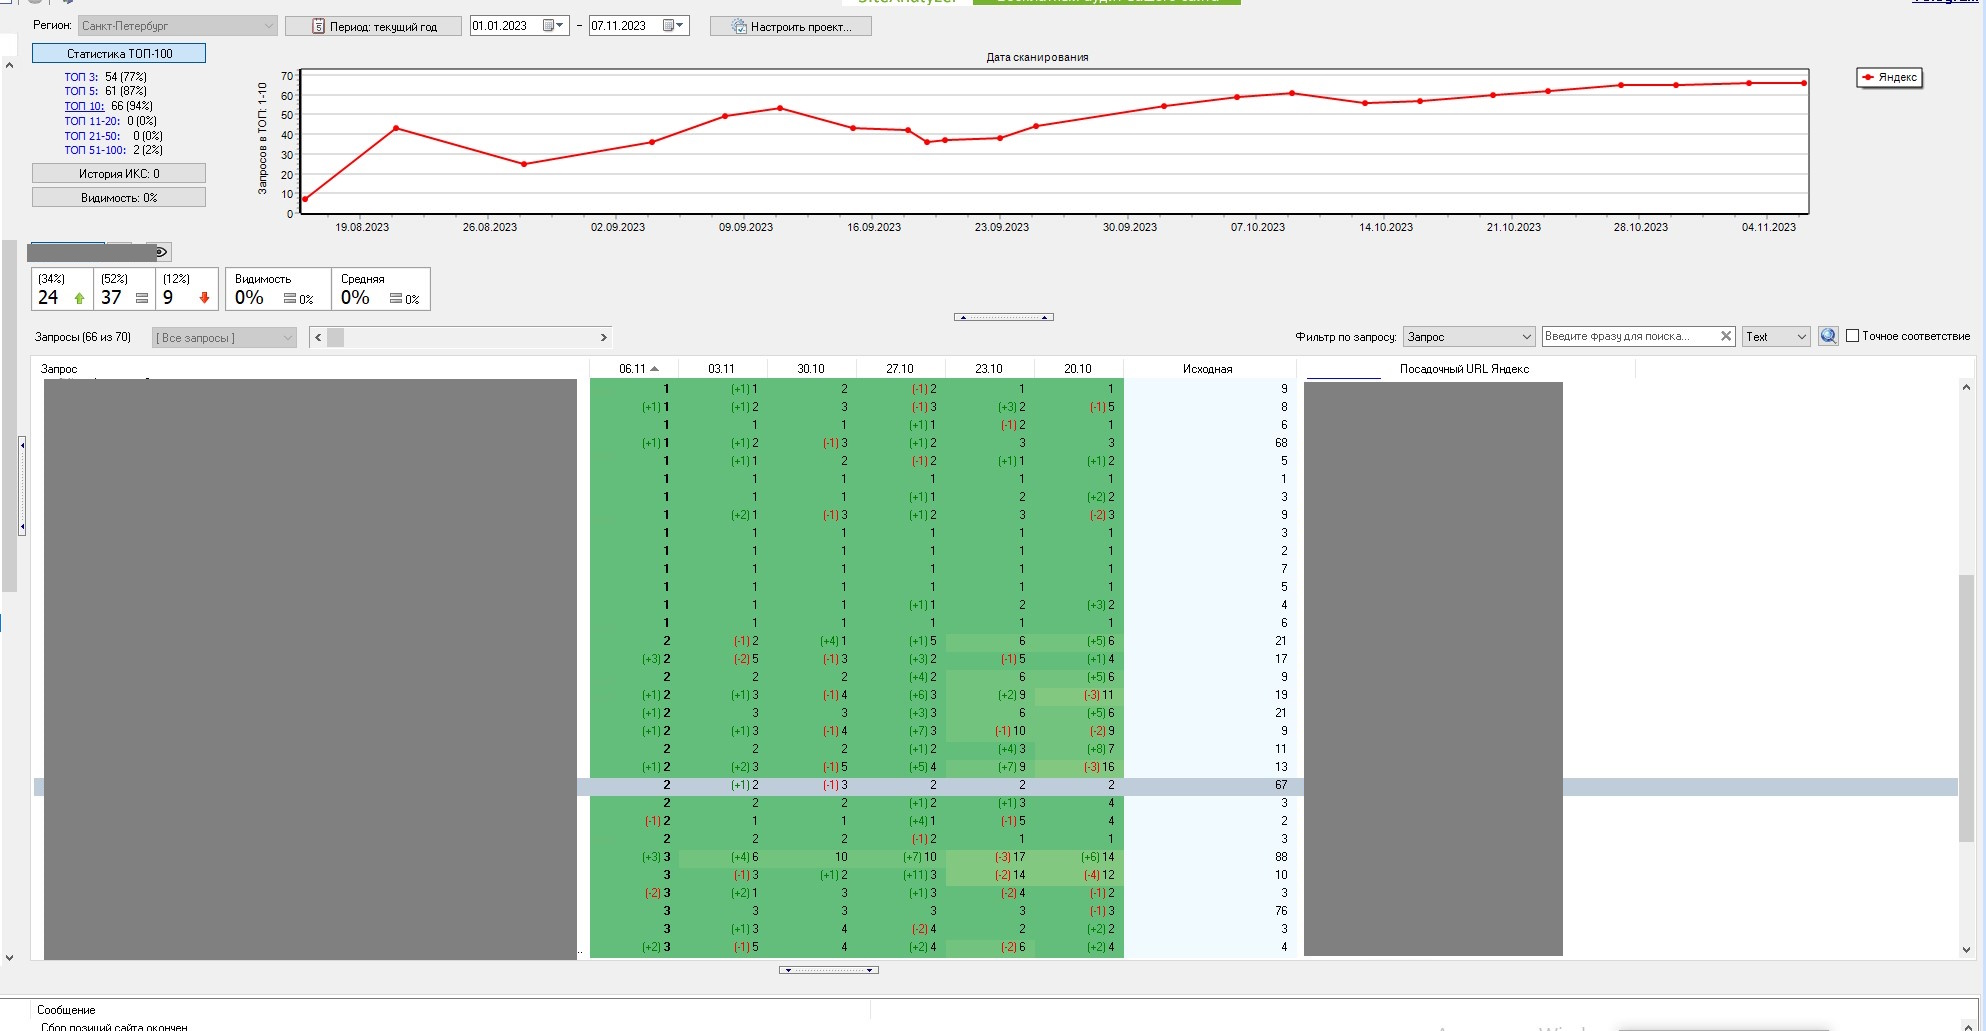1986x1031 pixels.
Task: Click the red down arrow for dropped positions
Action: pyautogui.click(x=204, y=298)
